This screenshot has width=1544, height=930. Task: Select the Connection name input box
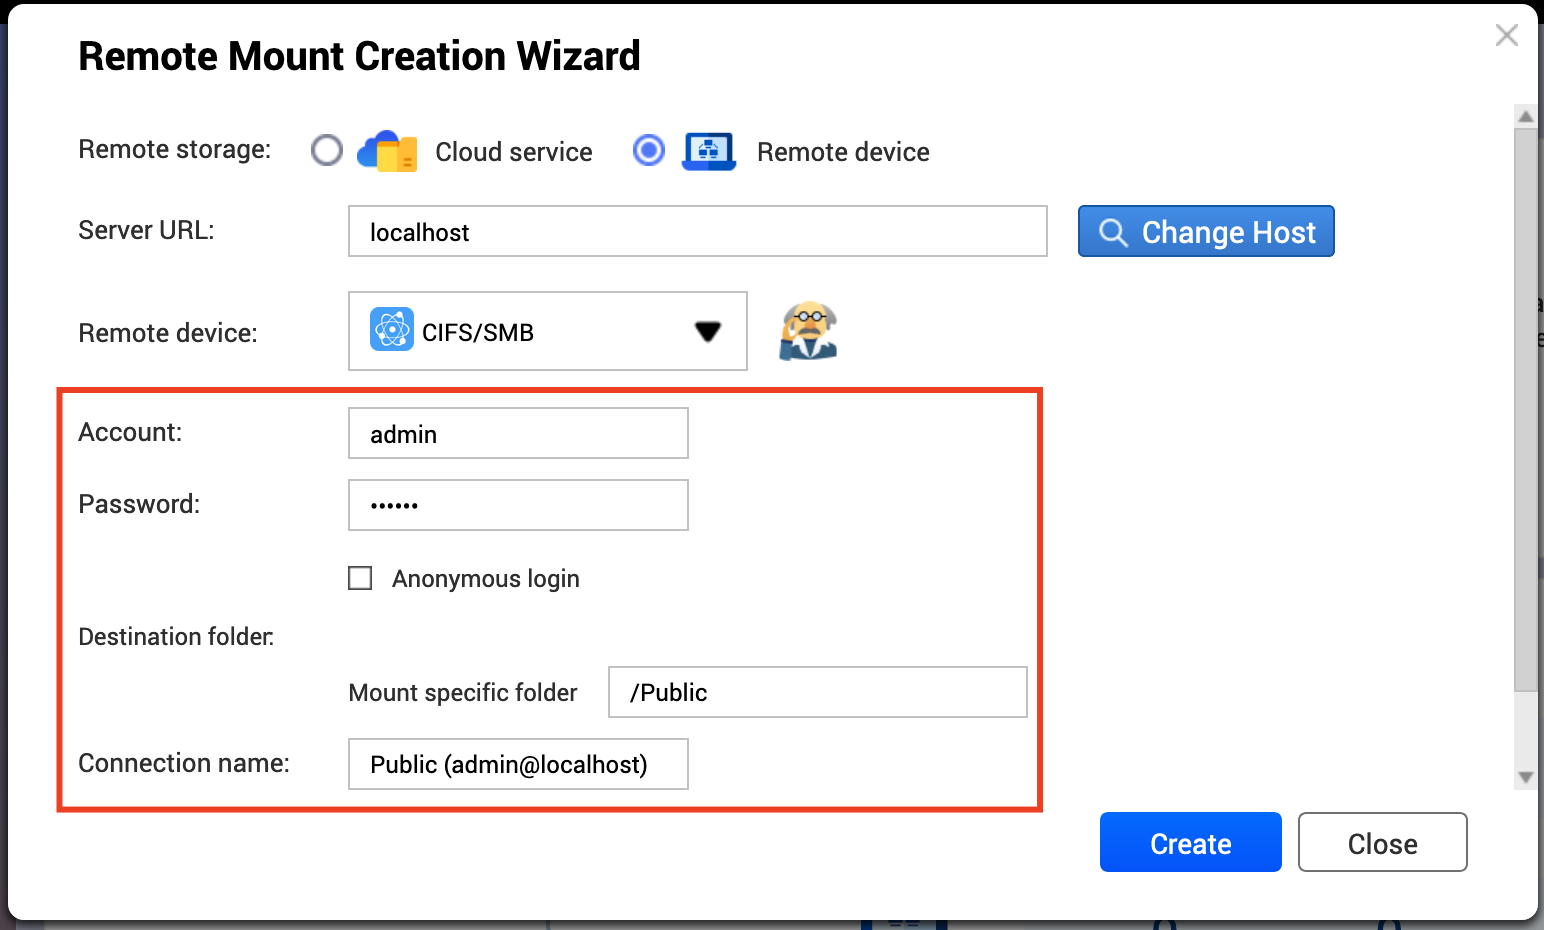[518, 765]
